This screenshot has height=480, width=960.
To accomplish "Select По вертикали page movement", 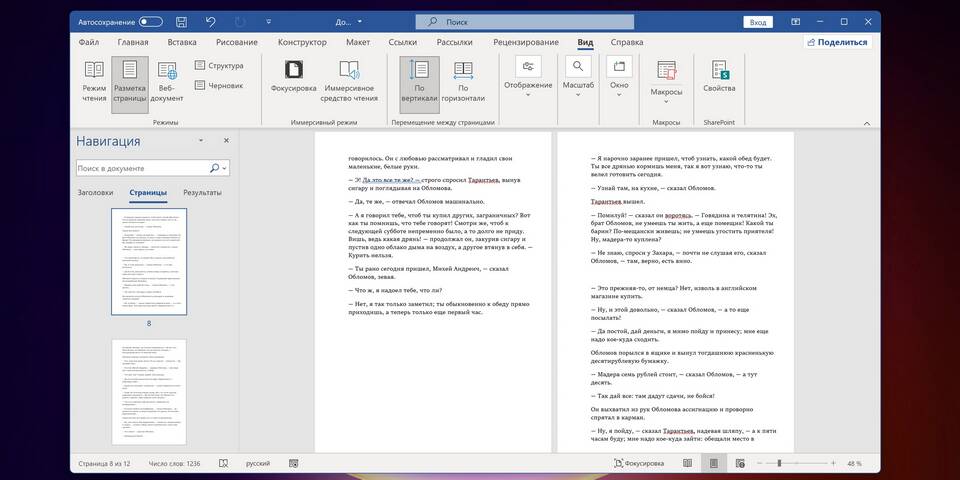I will tap(419, 80).
